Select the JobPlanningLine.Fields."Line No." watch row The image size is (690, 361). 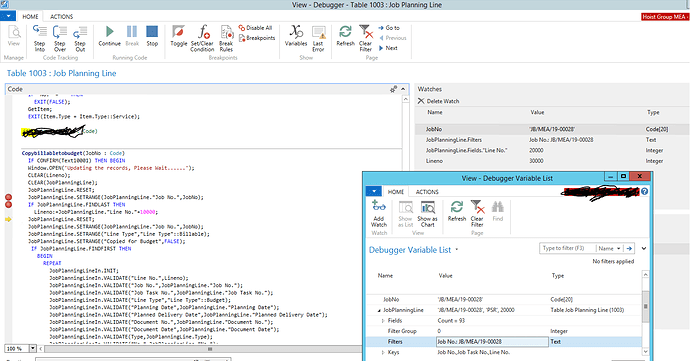552,151
